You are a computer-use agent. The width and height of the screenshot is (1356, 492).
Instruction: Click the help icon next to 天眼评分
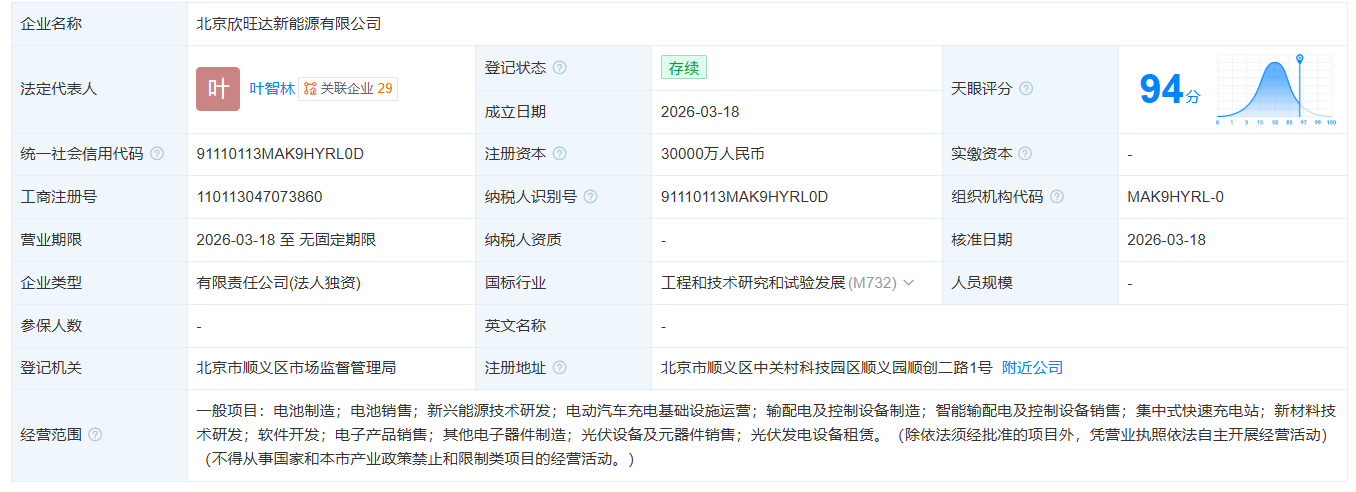[1025, 89]
